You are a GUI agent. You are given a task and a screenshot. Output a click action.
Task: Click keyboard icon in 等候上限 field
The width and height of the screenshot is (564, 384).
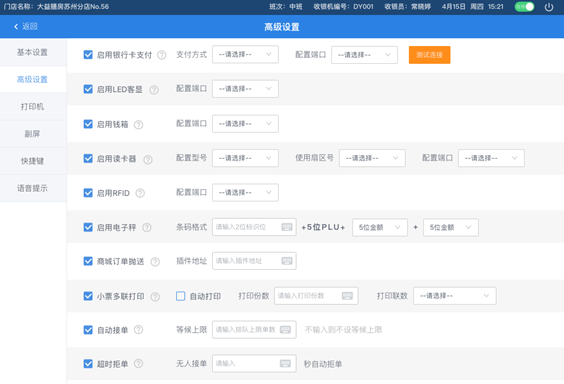coord(286,329)
